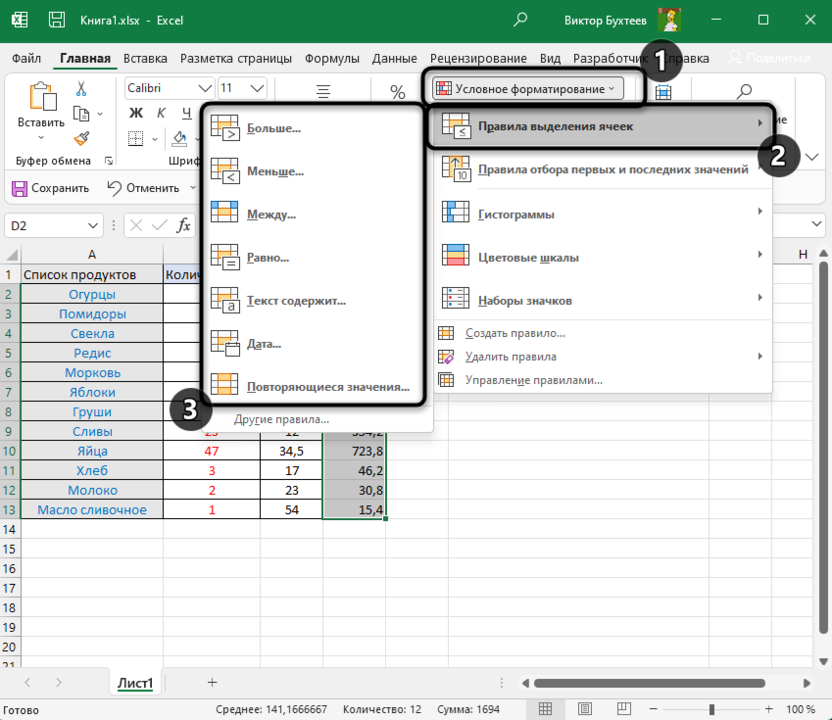Click the Cut scissors icon
This screenshot has width=832, height=720.
(x=81, y=90)
